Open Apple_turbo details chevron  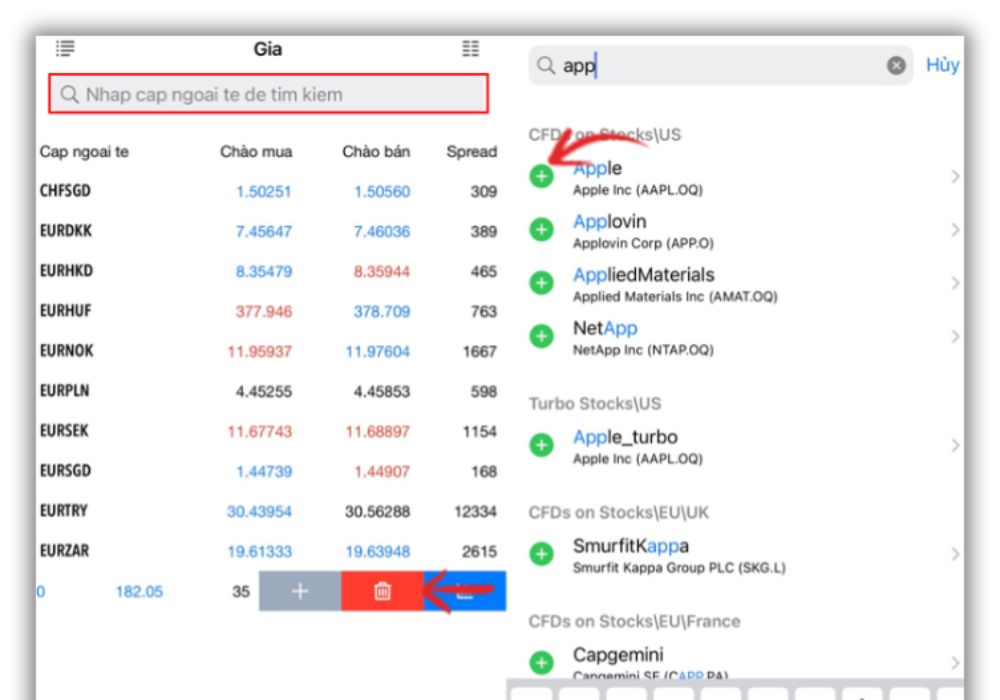[955, 446]
